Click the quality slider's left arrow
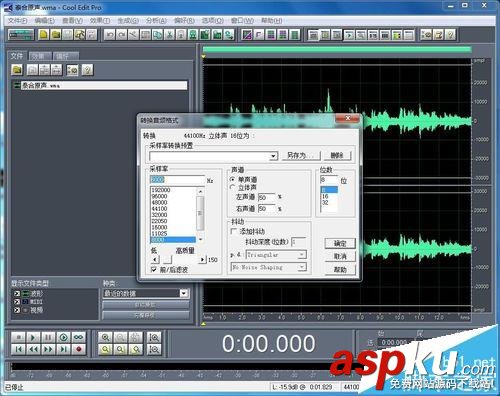 (155, 259)
